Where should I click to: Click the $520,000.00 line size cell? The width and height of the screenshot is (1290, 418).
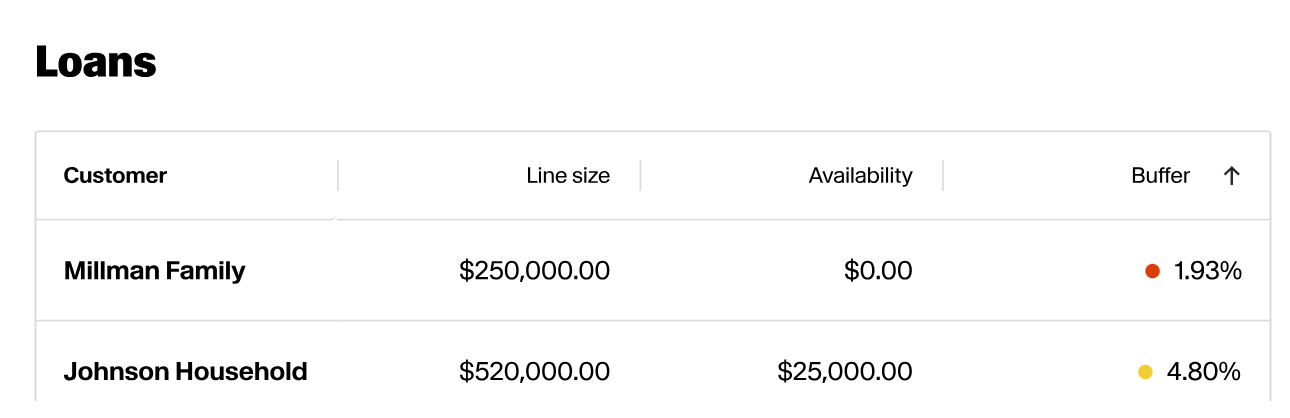point(534,372)
